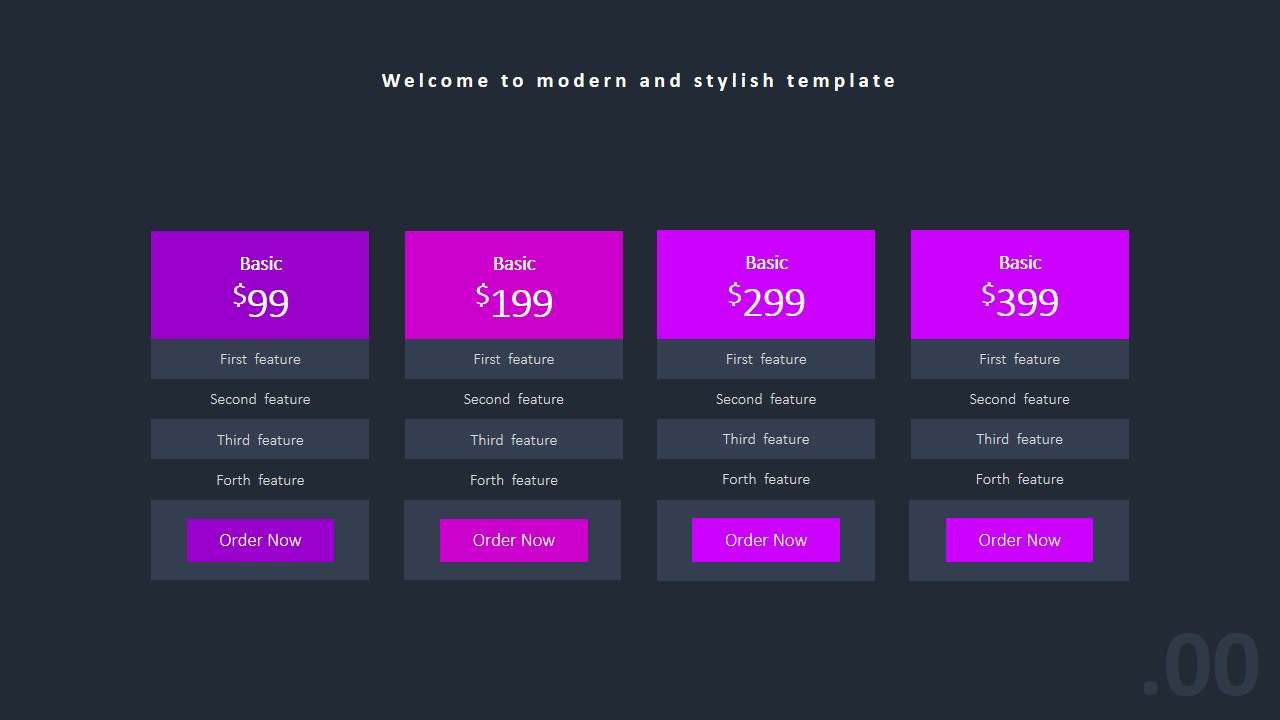Click Second feature in the $199 column
Screen dimensions: 1280x720
coord(514,399)
